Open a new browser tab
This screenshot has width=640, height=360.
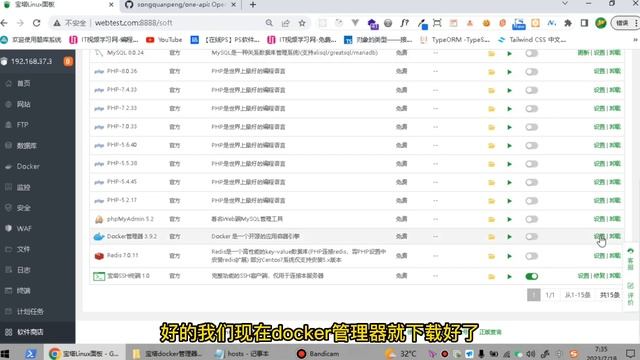click(253, 5)
